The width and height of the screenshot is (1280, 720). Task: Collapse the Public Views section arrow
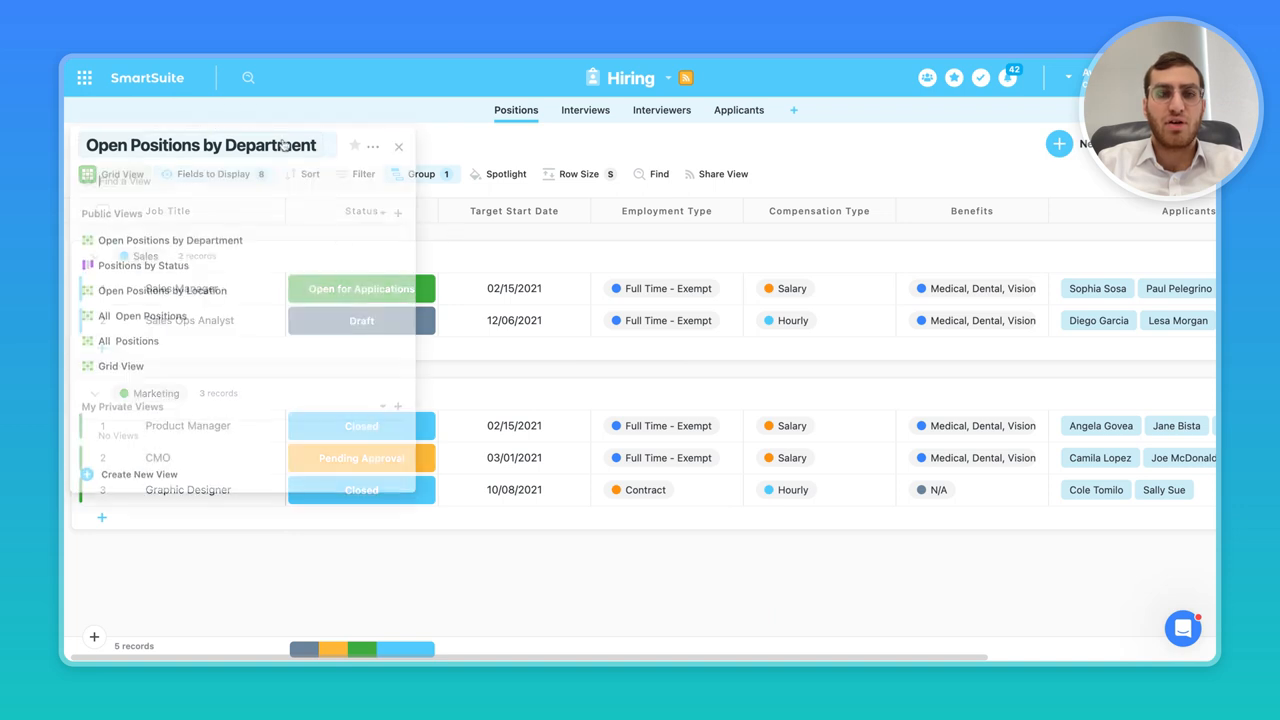click(383, 212)
